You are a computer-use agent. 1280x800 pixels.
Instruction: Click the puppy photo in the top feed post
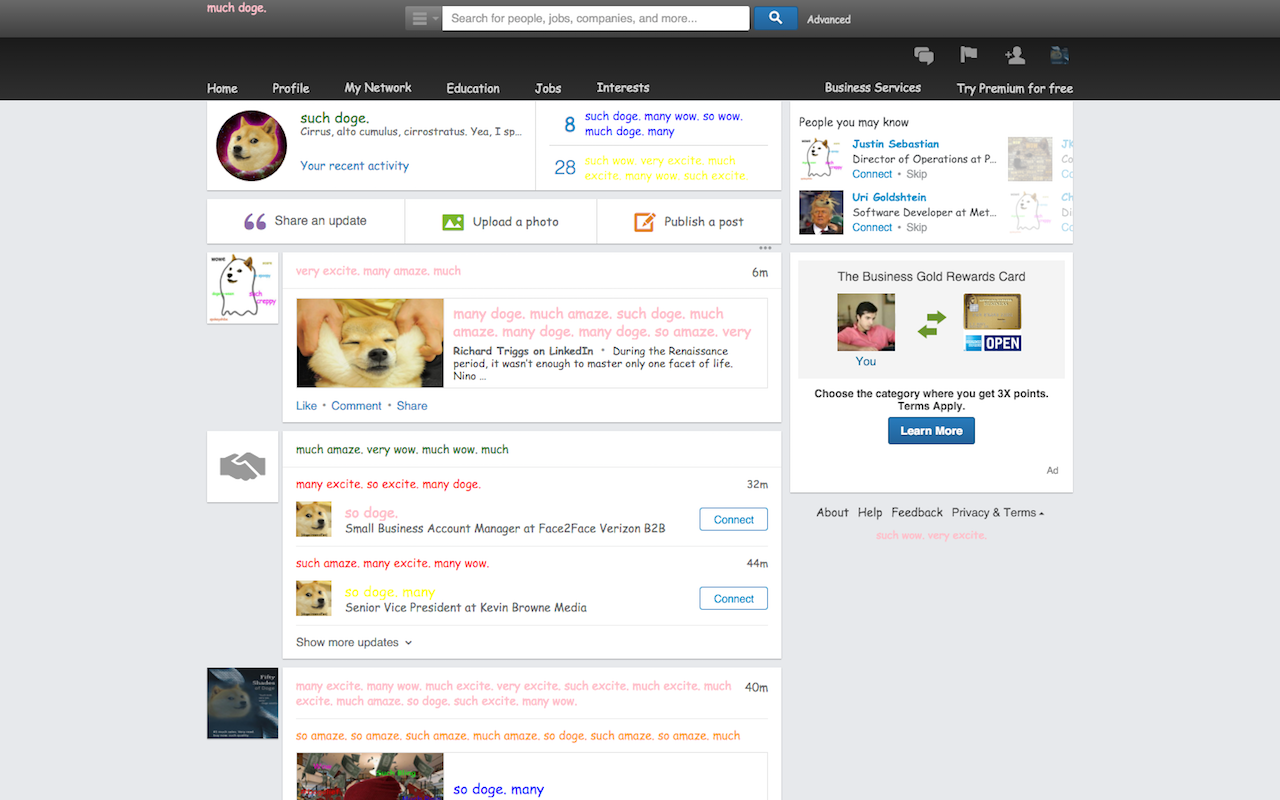(x=369, y=342)
